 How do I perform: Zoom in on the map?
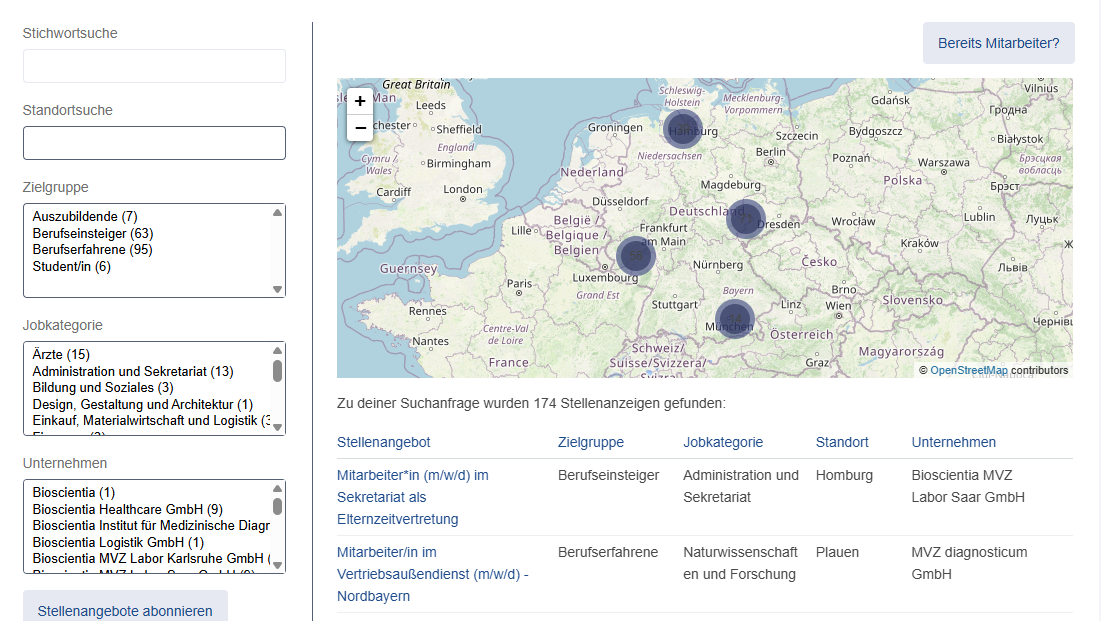pos(360,101)
